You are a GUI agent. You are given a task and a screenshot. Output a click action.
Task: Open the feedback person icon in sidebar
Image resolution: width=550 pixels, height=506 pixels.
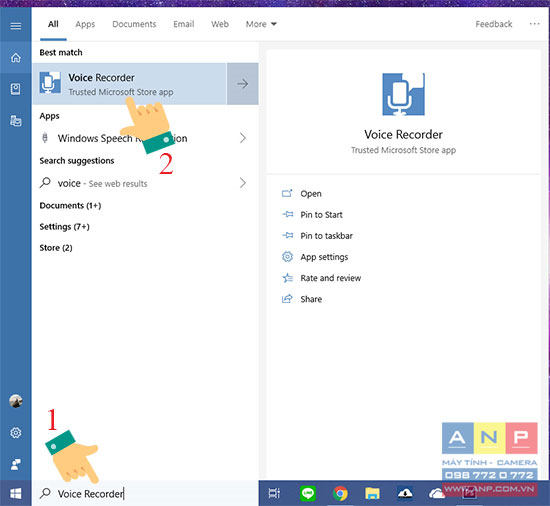pos(15,464)
